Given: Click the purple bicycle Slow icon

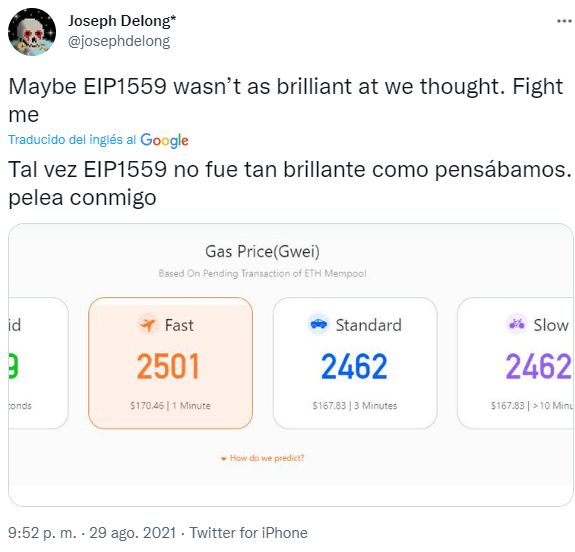Looking at the screenshot, I should point(517,324).
